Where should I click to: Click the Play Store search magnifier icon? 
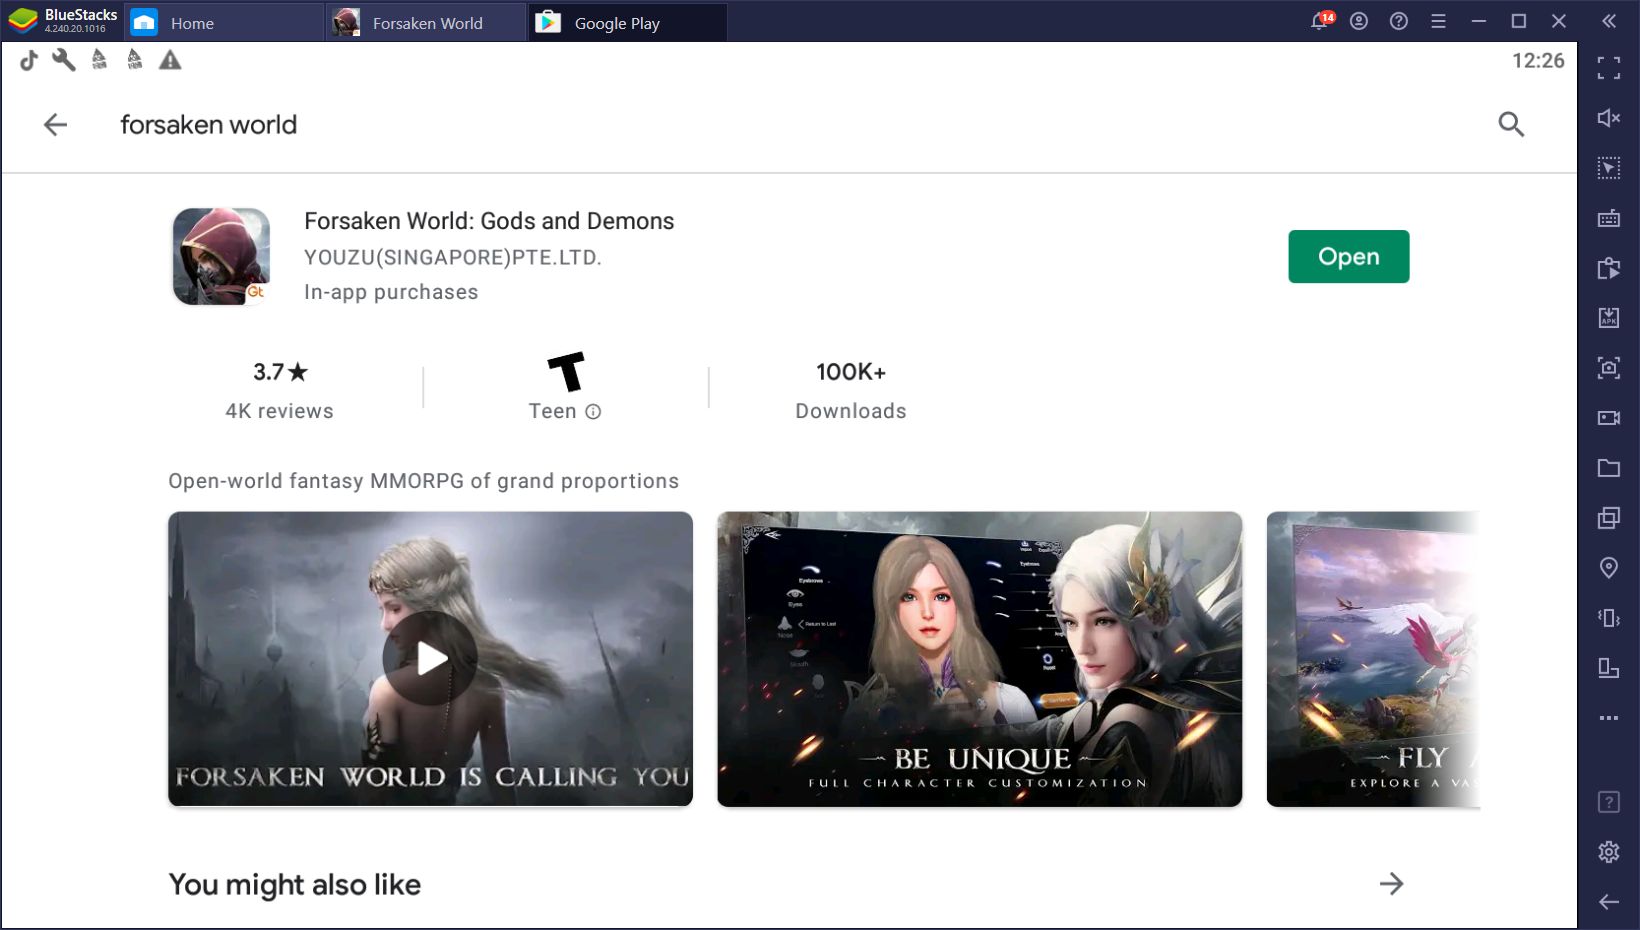point(1511,124)
